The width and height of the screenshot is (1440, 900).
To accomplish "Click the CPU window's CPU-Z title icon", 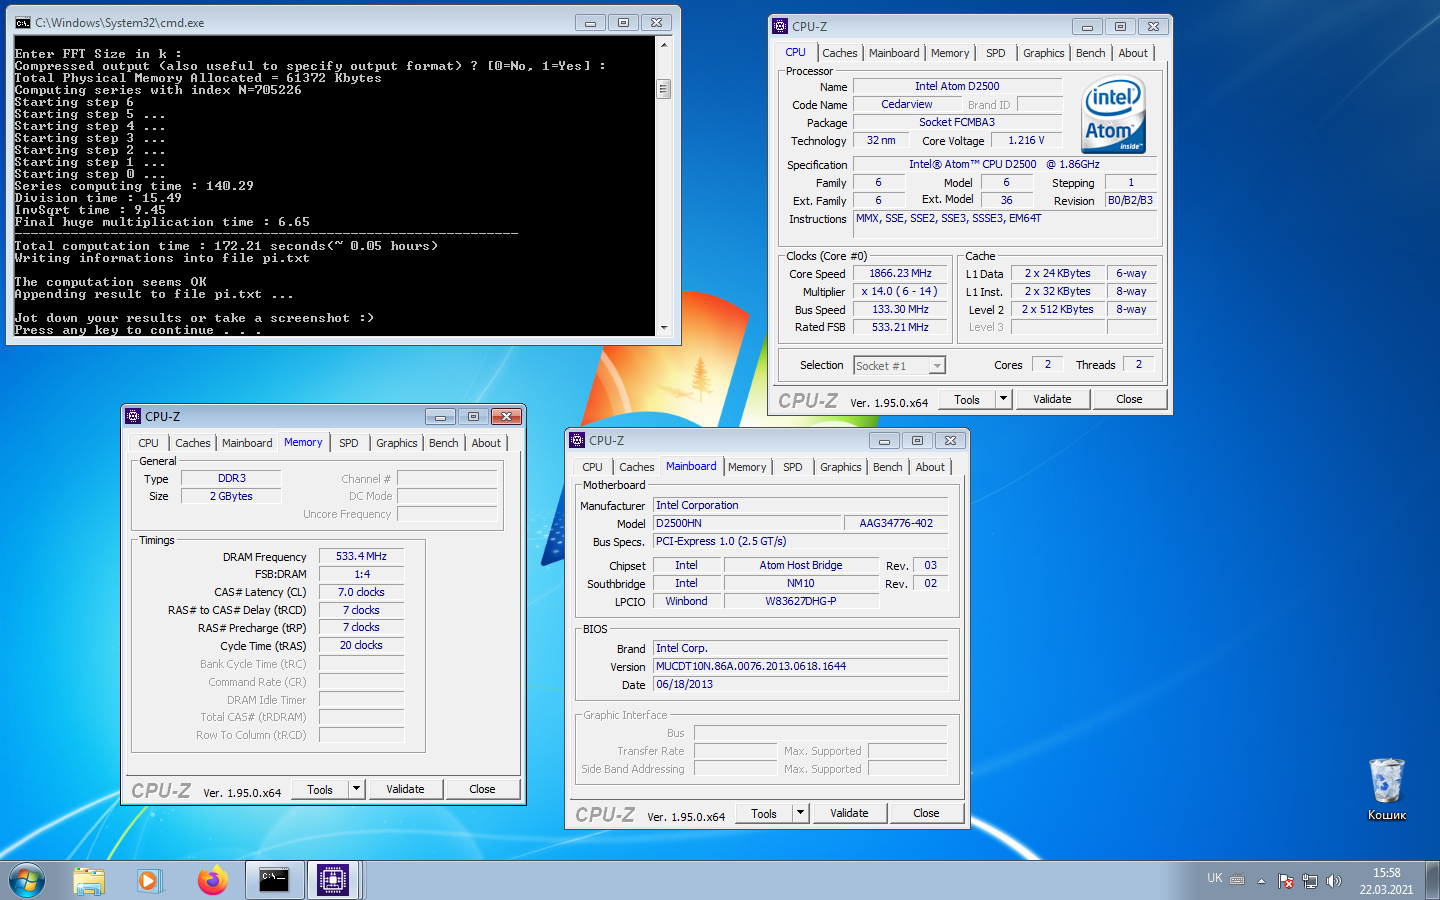I will coord(780,26).
